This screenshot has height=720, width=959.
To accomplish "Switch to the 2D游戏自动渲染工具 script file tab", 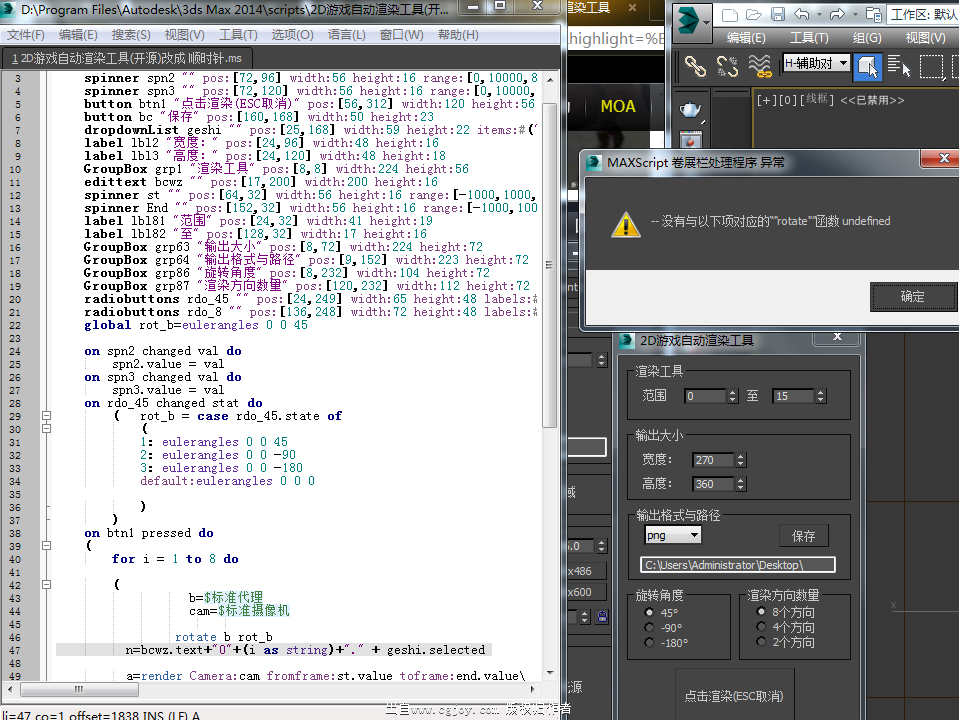I will click(x=127, y=59).
